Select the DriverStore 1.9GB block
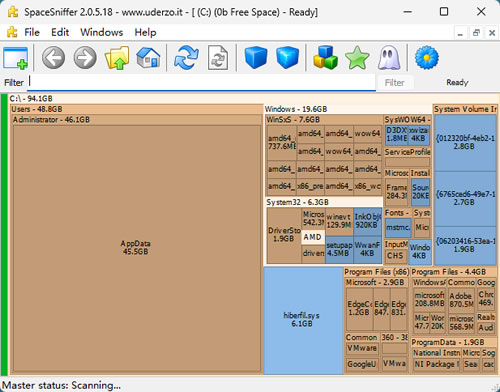 coord(284,235)
